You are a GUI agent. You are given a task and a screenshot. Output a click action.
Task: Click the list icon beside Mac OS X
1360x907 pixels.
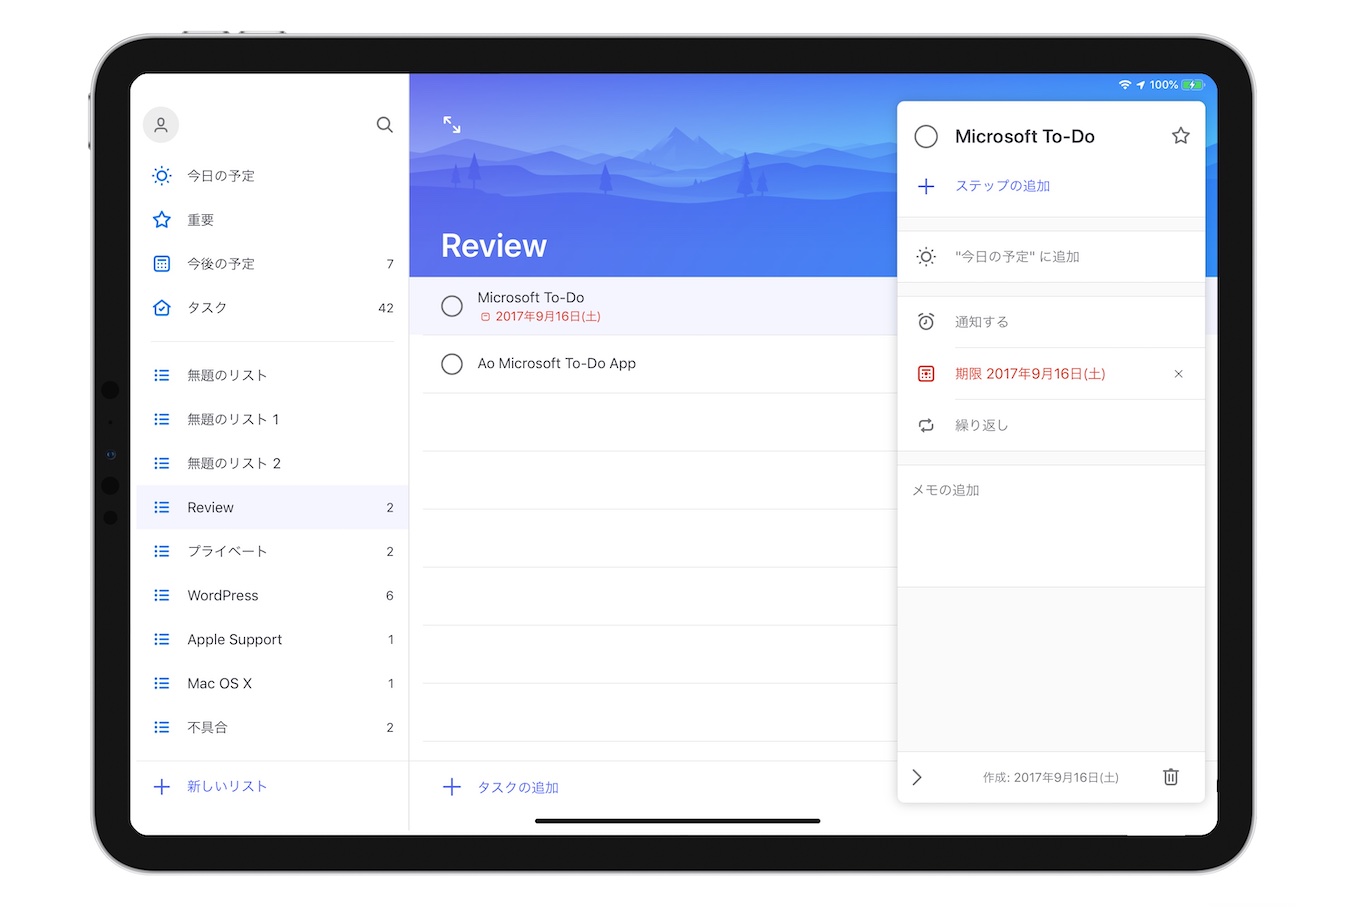pos(162,684)
